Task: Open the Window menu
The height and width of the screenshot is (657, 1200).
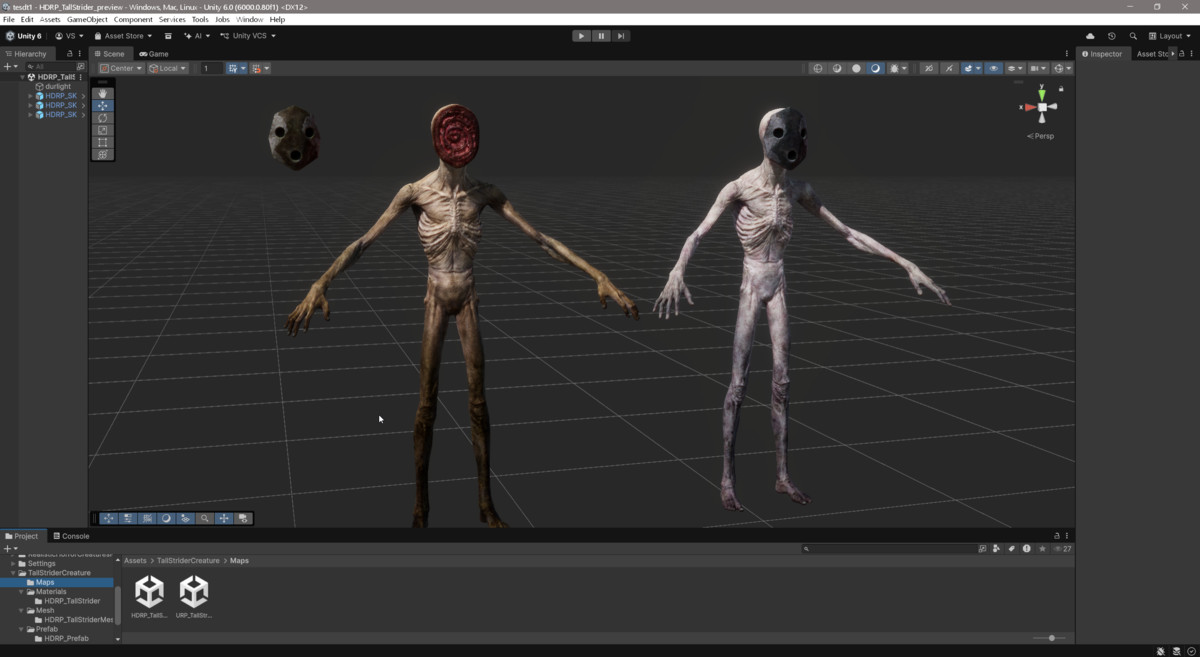Action: (249, 19)
